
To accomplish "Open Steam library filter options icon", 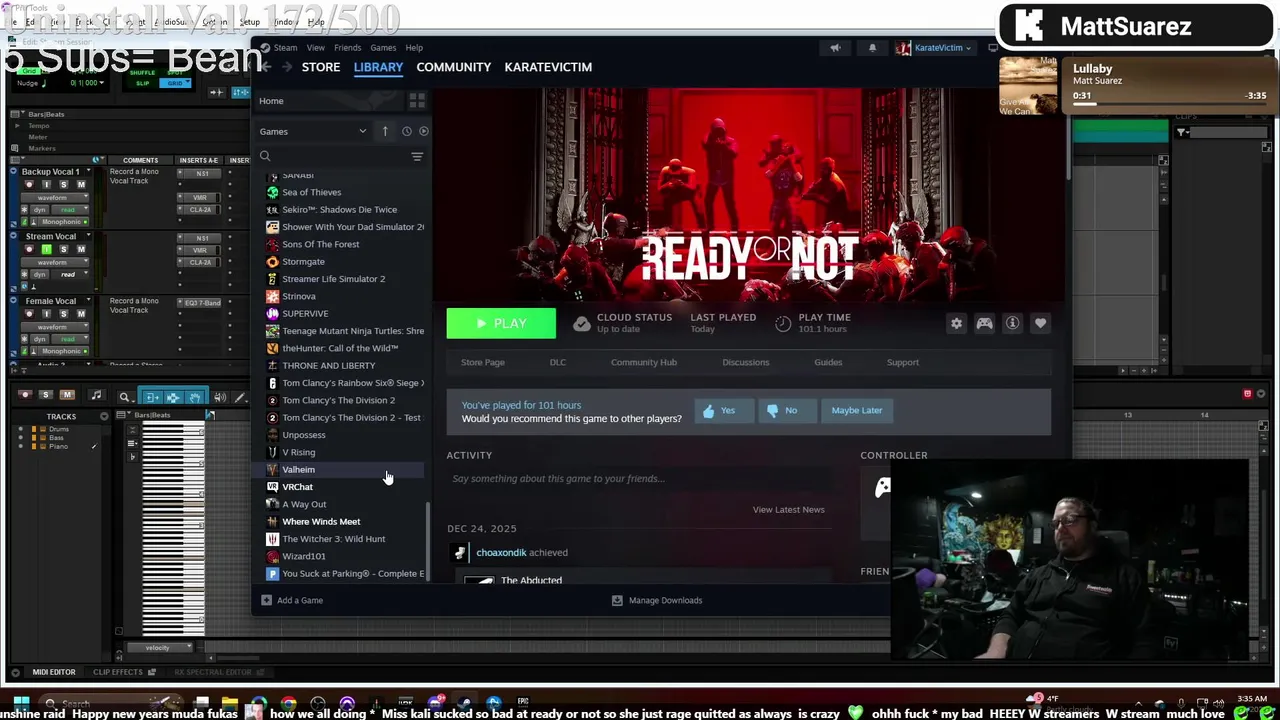I will click(417, 156).
